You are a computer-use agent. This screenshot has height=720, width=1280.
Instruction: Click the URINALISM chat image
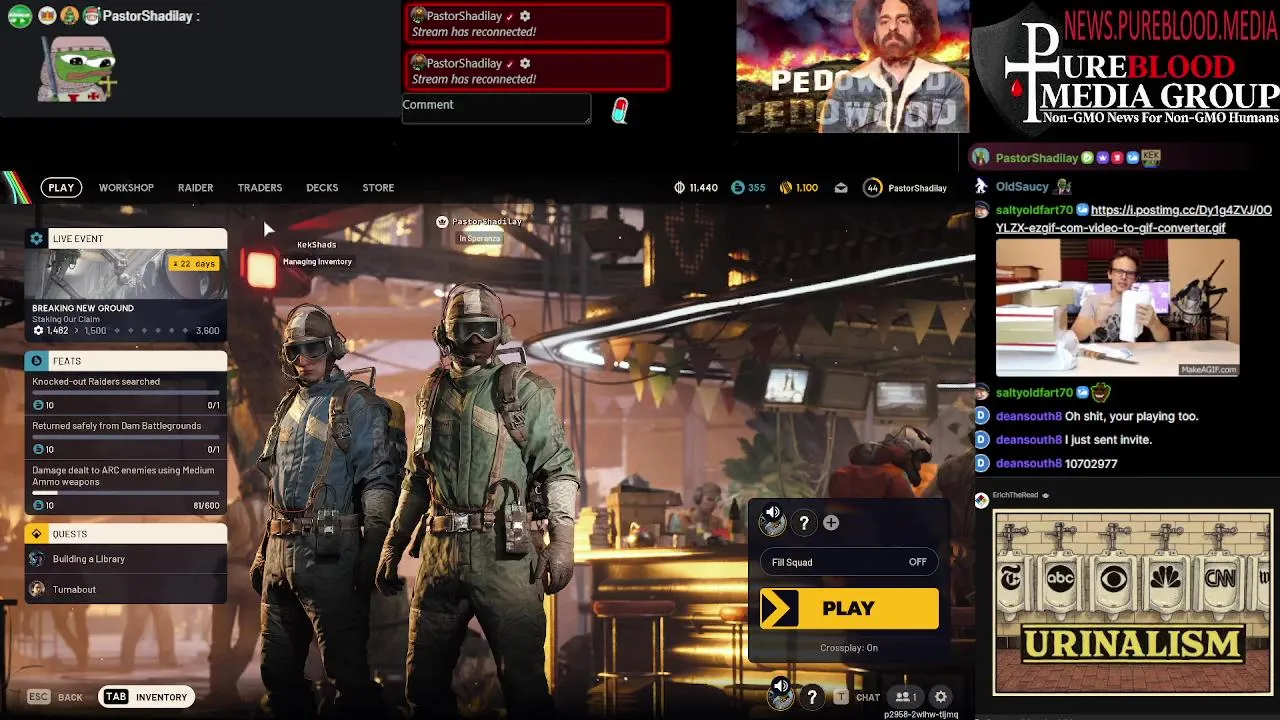pos(1132,602)
